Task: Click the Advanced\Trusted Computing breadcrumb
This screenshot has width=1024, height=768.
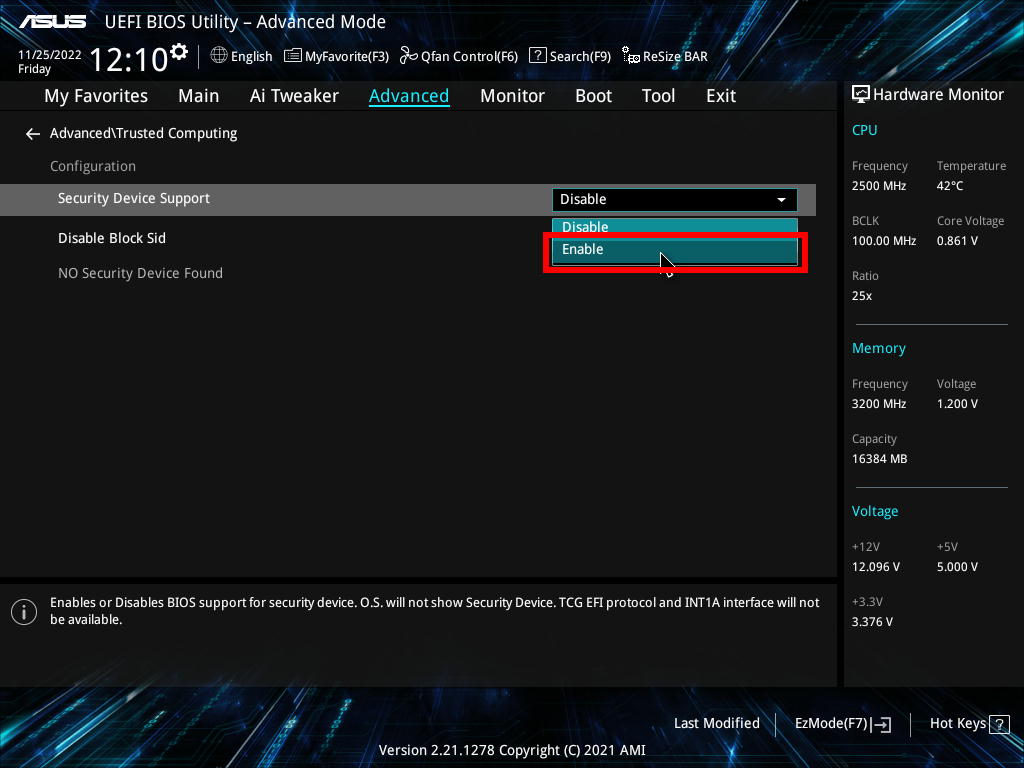Action: (144, 133)
